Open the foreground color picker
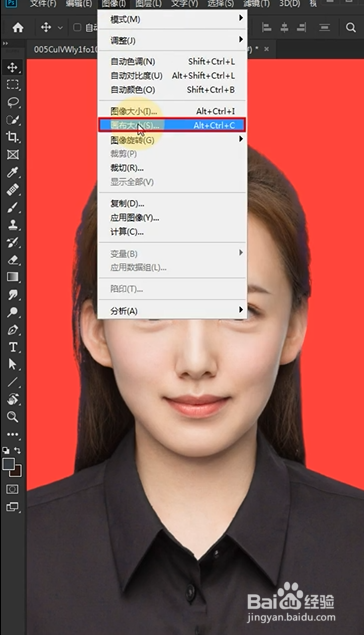This screenshot has width=364, height=635. point(9,464)
